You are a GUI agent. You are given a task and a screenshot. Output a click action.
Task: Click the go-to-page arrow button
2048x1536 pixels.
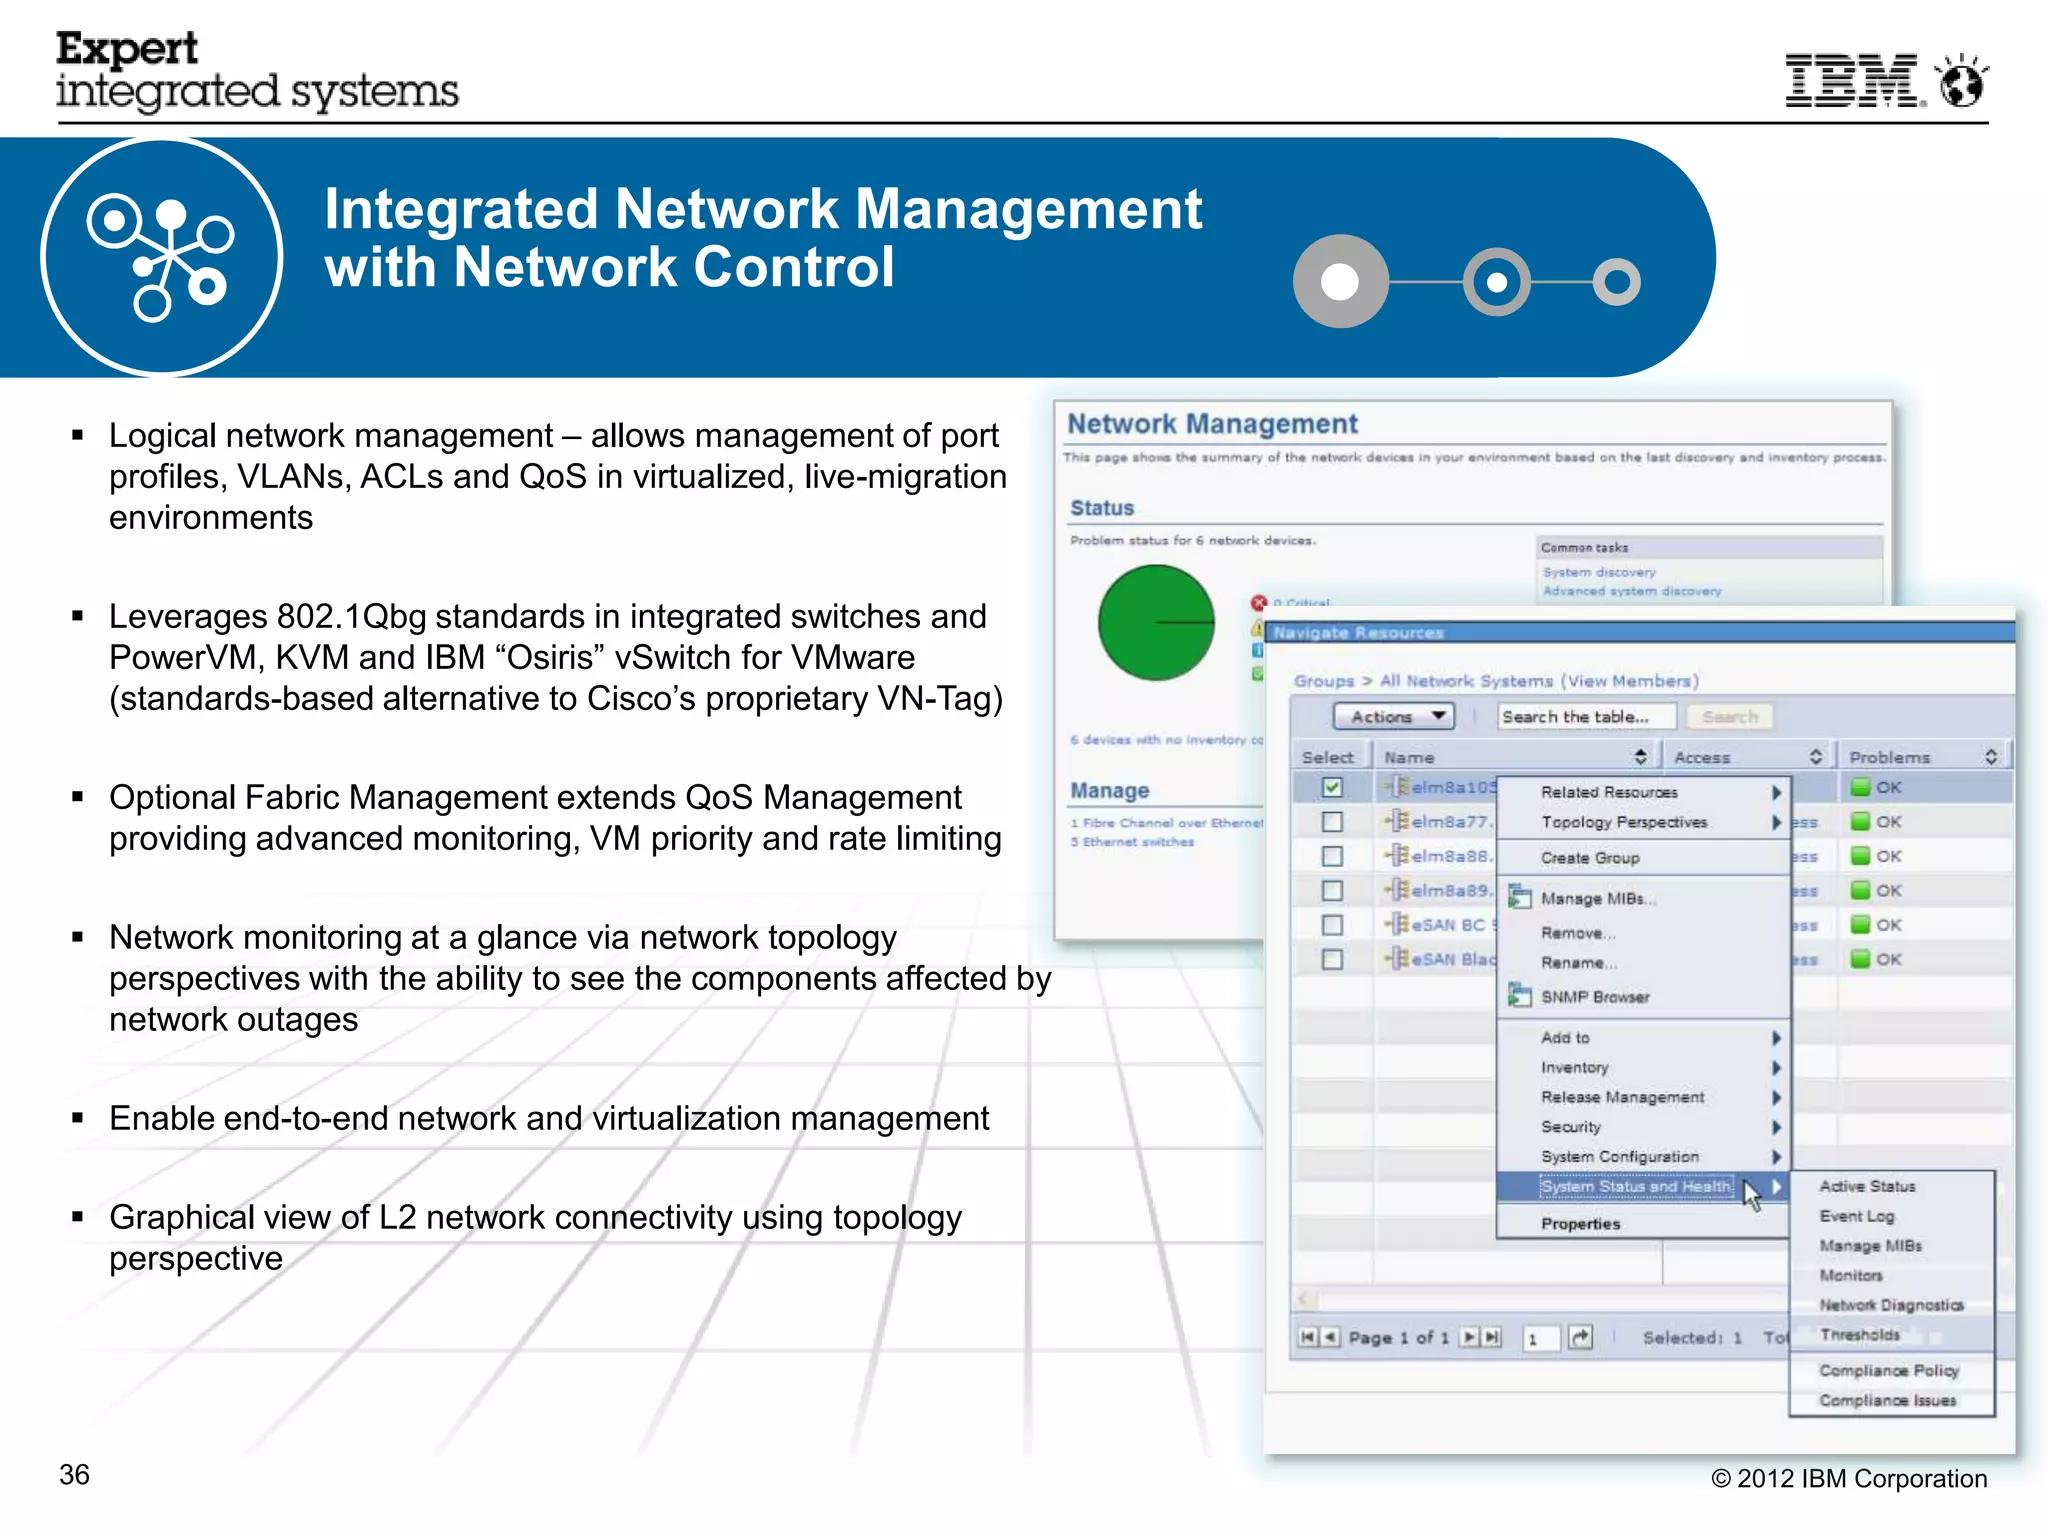1580,1337
